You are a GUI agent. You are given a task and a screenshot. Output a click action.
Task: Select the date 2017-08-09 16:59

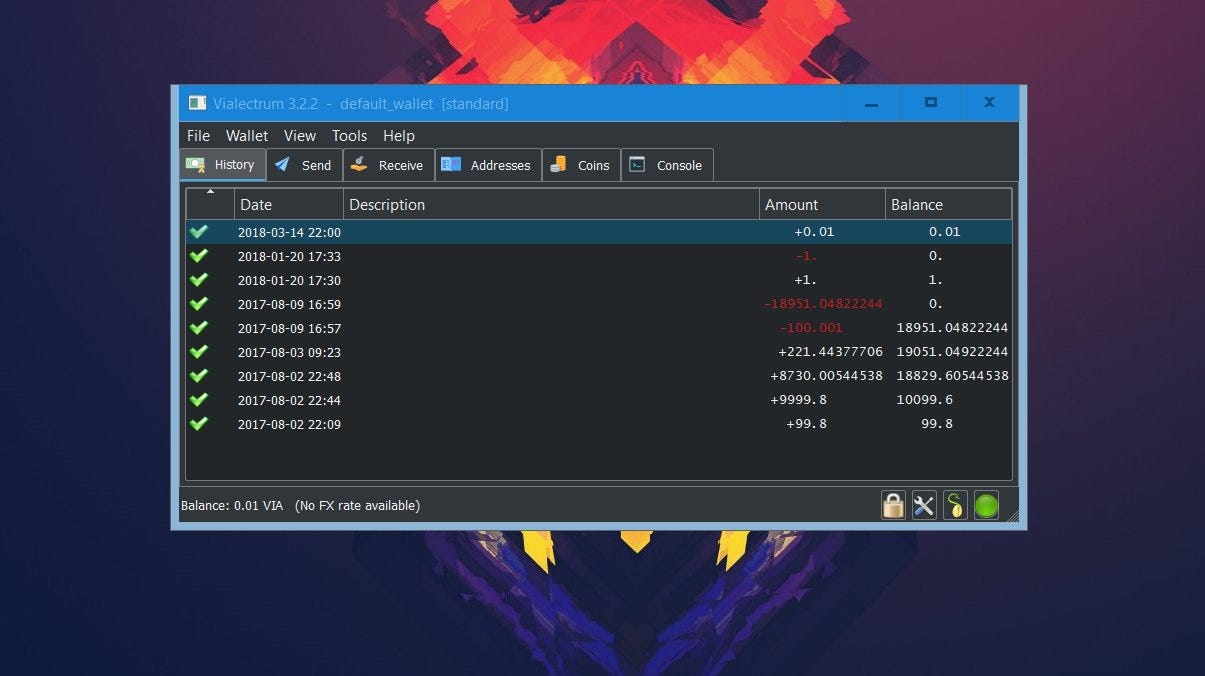click(289, 304)
